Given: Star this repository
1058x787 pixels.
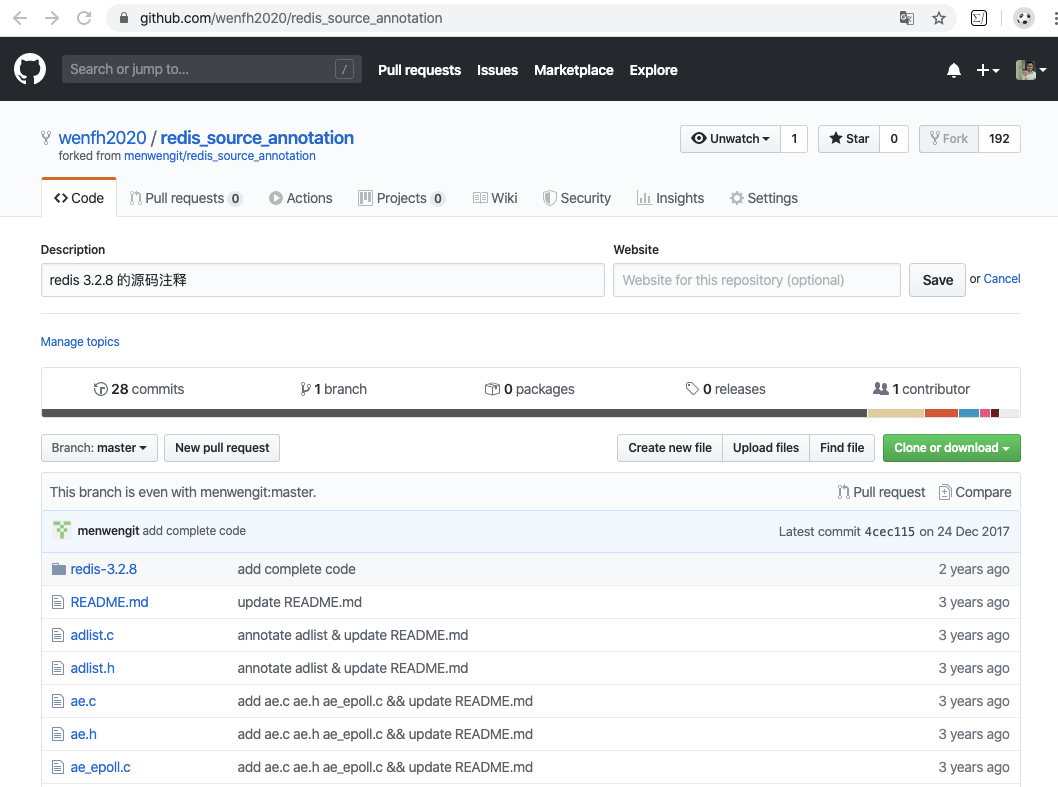Looking at the screenshot, I should point(847,138).
